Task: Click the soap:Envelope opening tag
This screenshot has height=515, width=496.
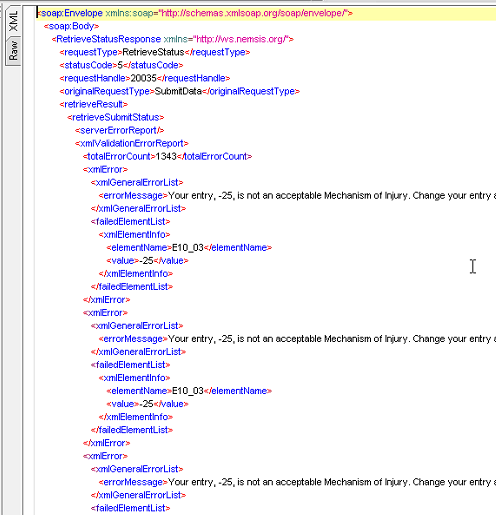Action: (70, 13)
